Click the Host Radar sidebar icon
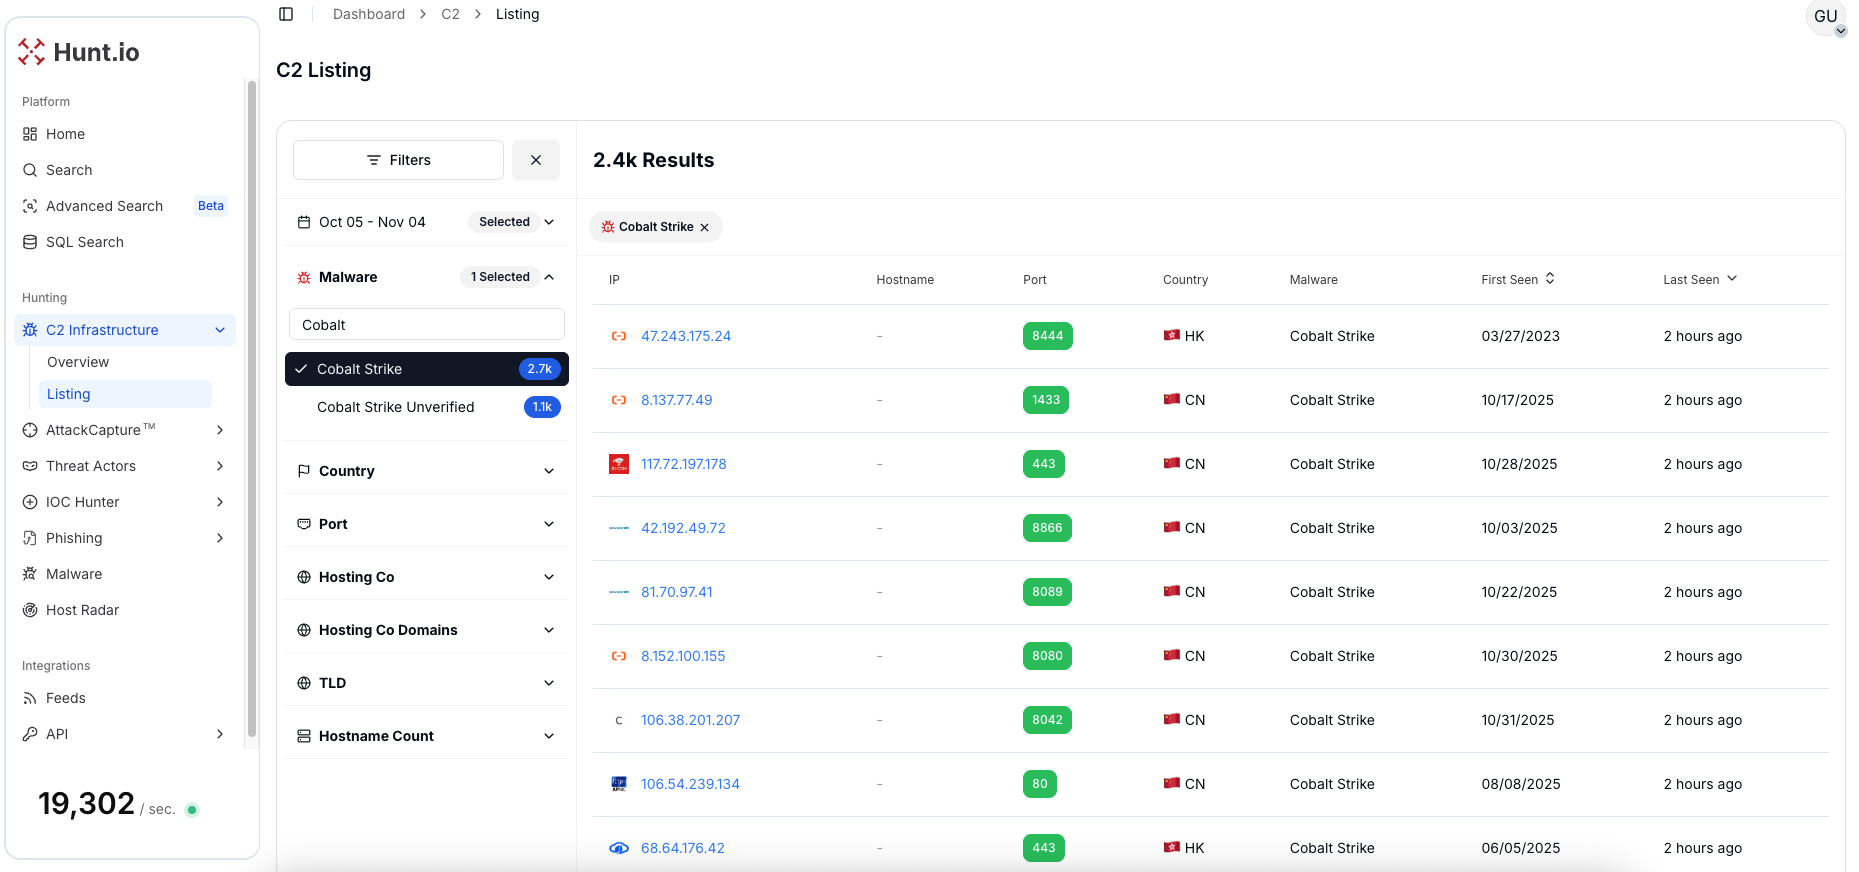 [30, 610]
